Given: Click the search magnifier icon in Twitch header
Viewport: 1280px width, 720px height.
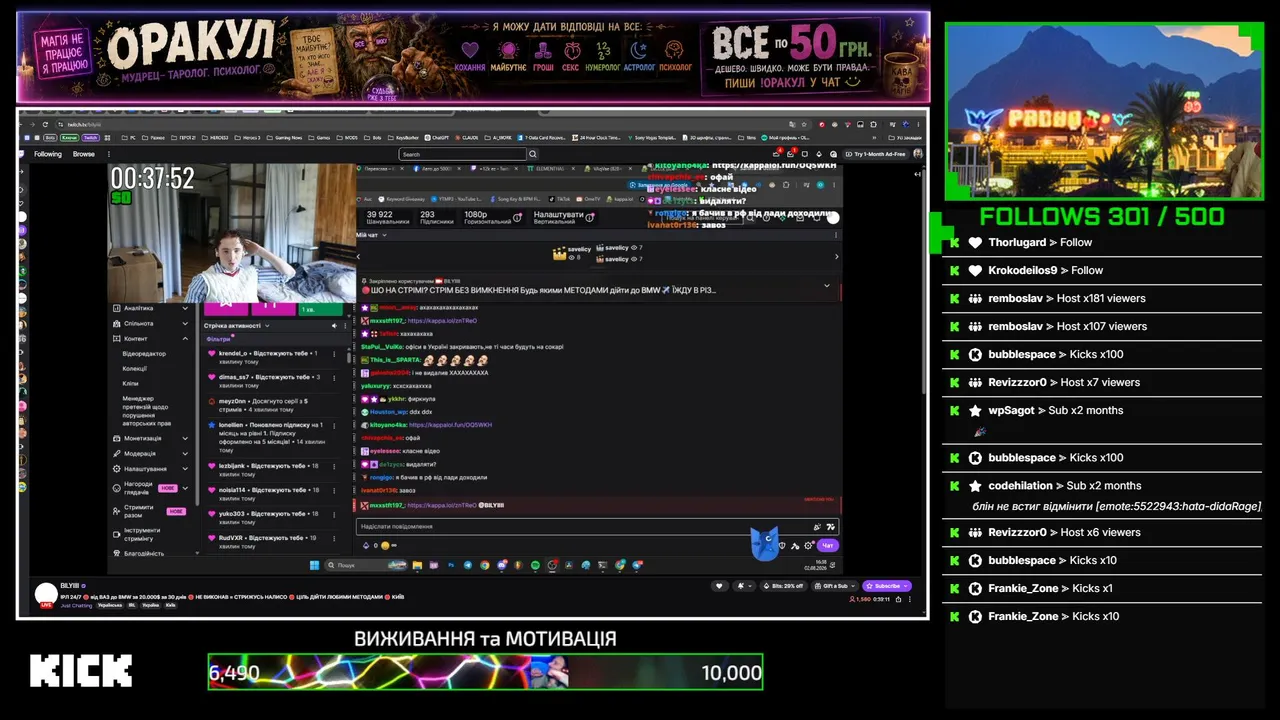Looking at the screenshot, I should tap(533, 154).
